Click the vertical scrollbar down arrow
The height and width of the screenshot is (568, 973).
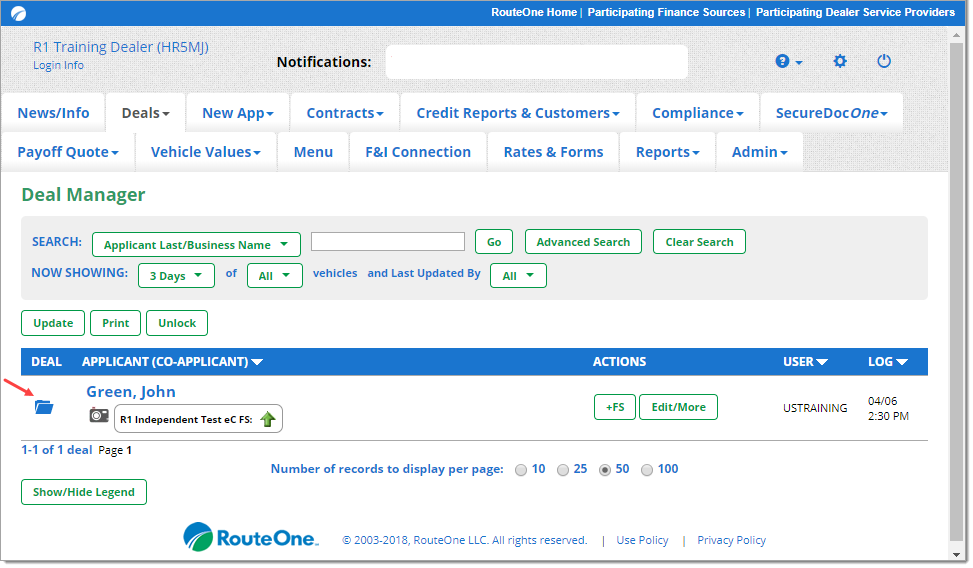pos(956,554)
